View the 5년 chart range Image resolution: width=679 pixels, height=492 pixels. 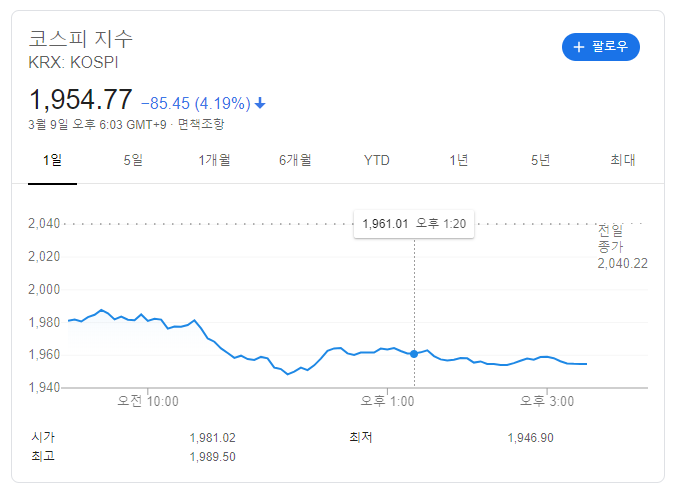pyautogui.click(x=540, y=160)
